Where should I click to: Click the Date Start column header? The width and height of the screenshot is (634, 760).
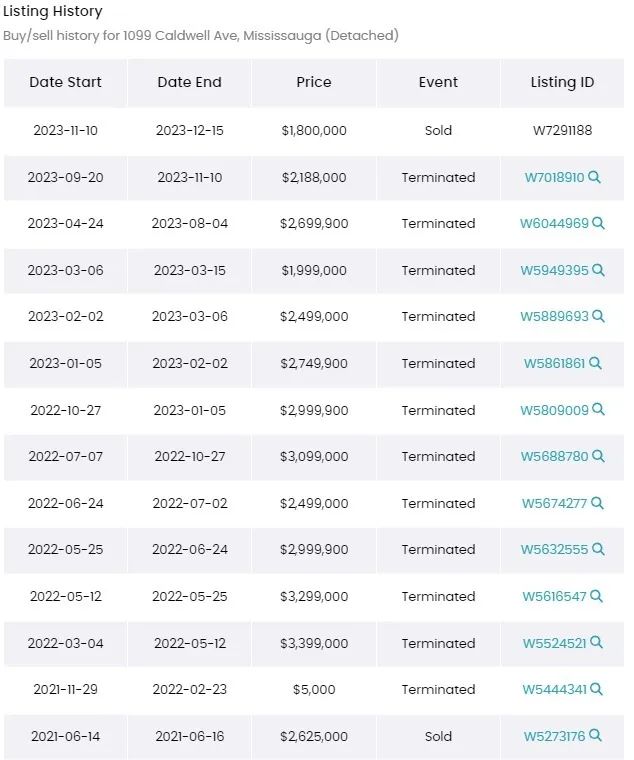[65, 82]
